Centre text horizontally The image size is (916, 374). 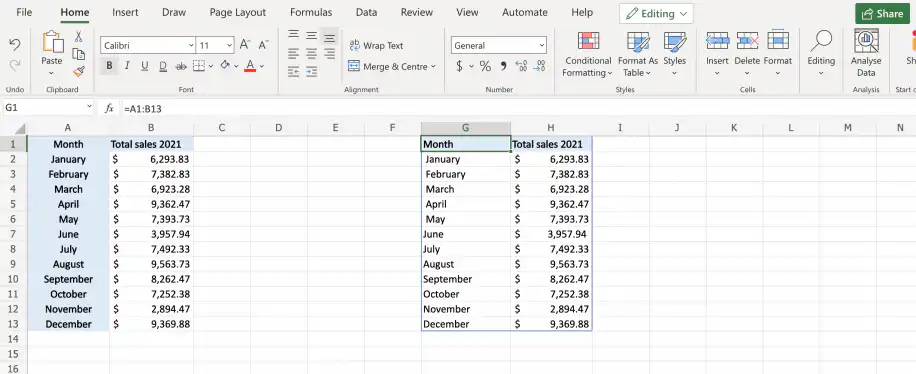[311, 54]
